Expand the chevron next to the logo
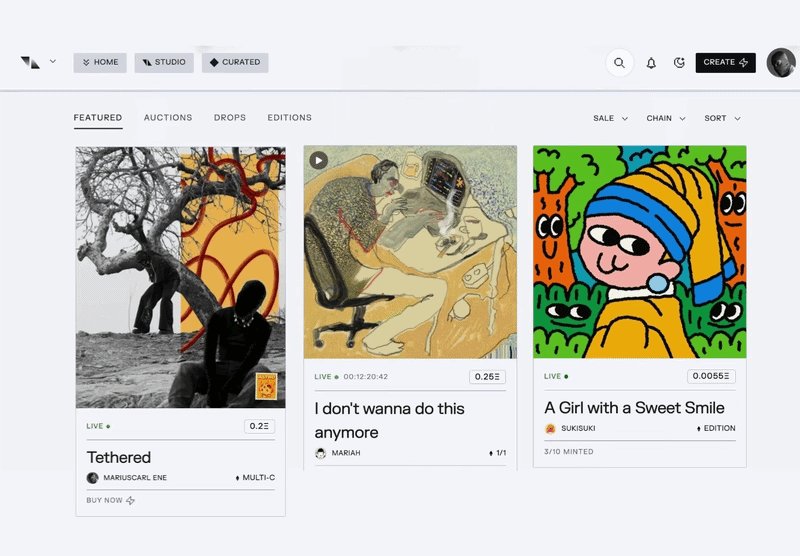The height and width of the screenshot is (556, 800). point(53,61)
